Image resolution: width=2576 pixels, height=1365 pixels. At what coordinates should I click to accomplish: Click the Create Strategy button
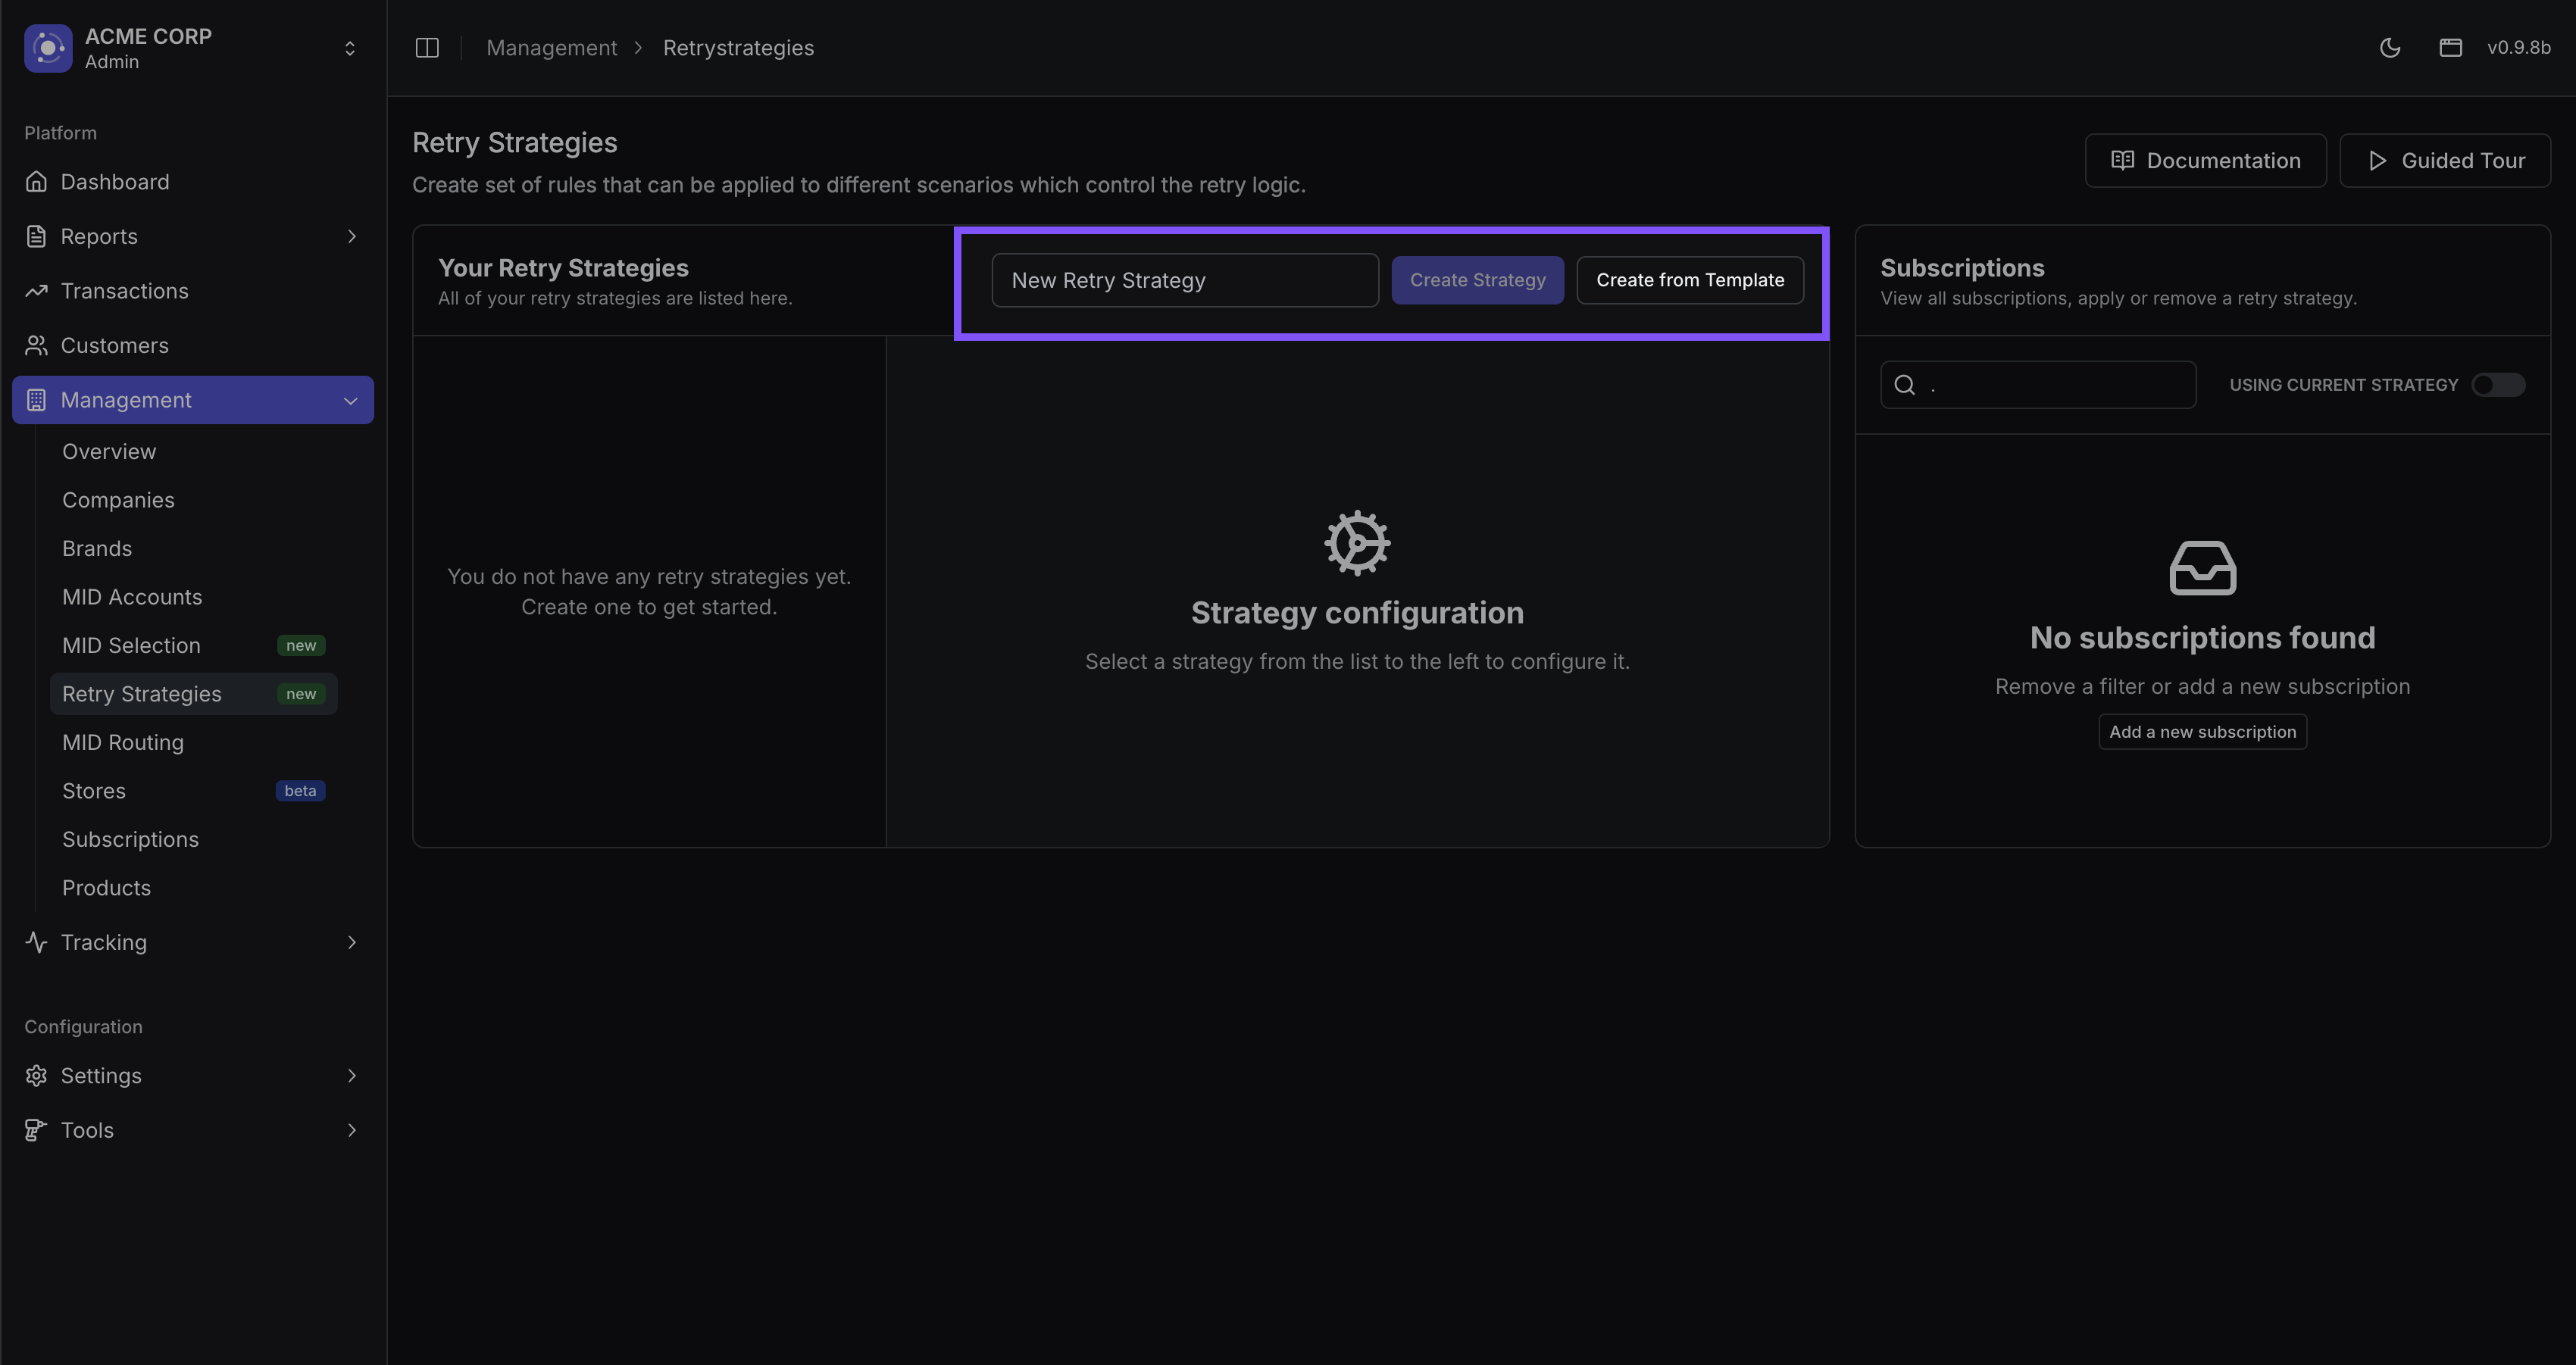pos(1477,280)
